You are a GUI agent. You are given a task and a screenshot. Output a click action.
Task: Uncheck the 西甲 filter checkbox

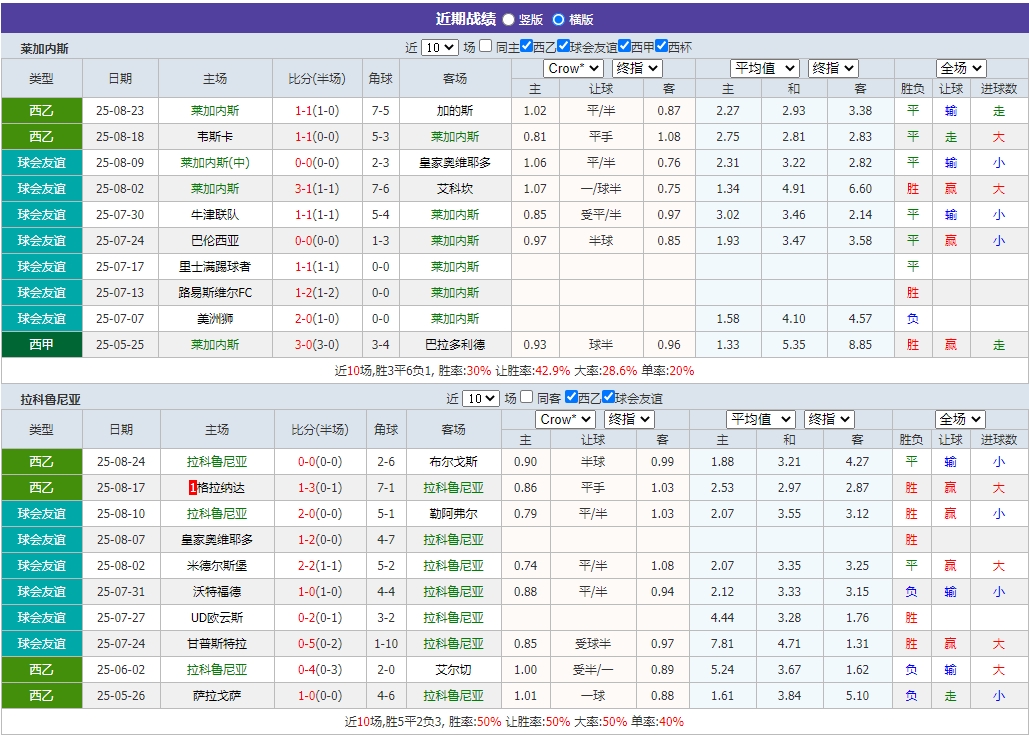tap(624, 45)
